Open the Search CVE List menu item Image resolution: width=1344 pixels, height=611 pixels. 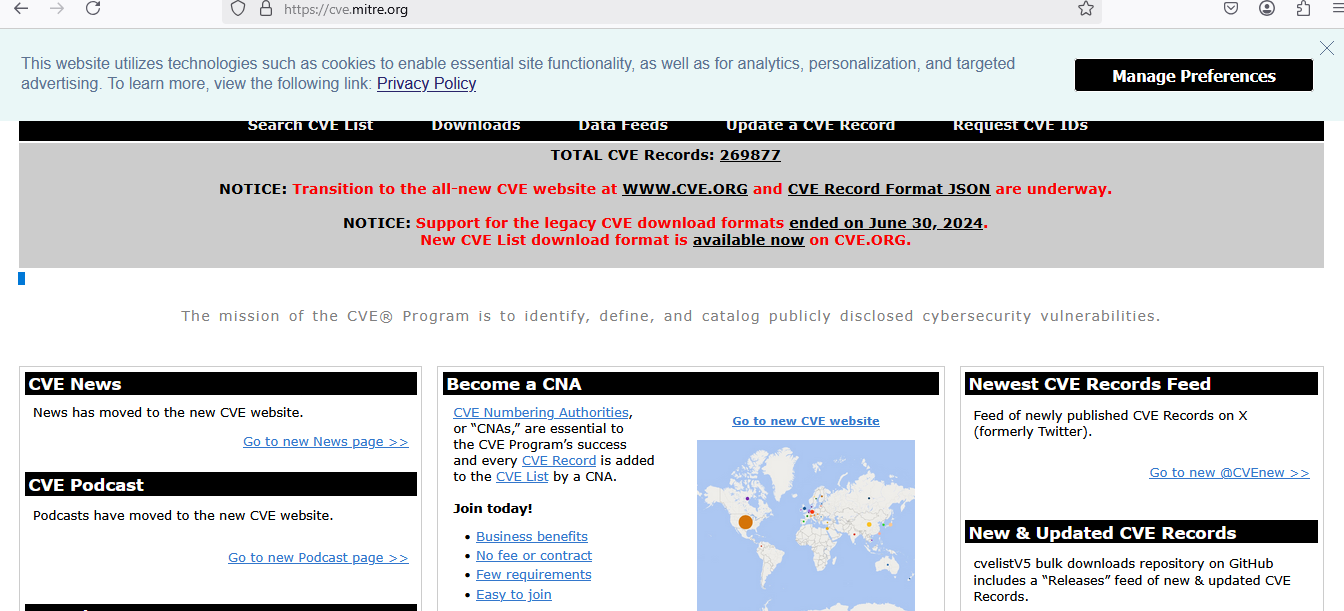(310, 126)
